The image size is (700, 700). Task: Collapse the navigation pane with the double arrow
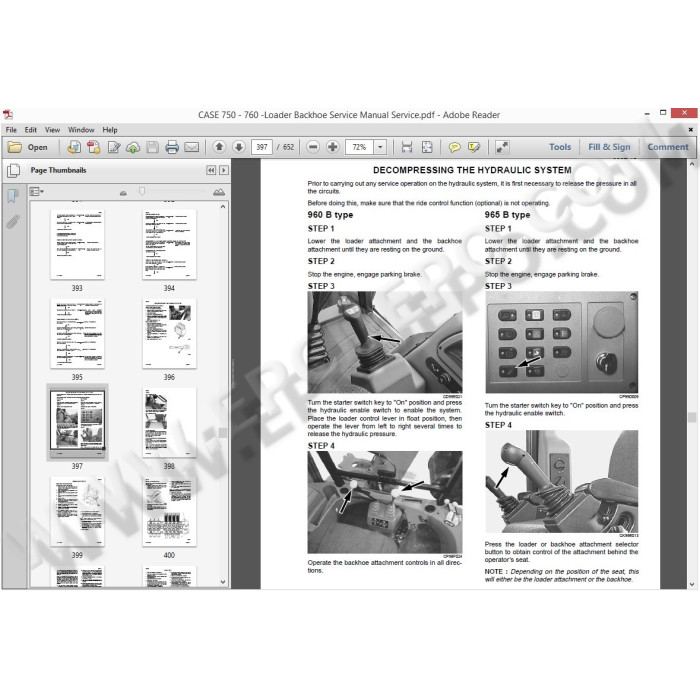click(211, 170)
